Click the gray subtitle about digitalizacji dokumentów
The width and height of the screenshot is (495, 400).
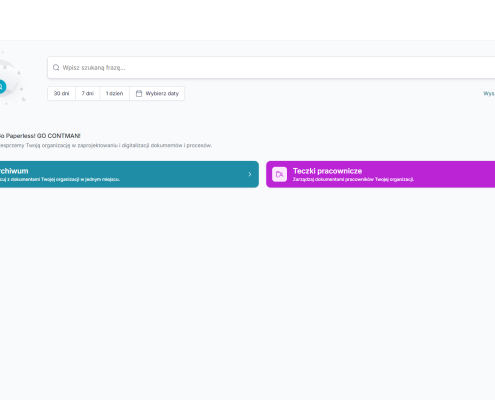tap(106, 145)
